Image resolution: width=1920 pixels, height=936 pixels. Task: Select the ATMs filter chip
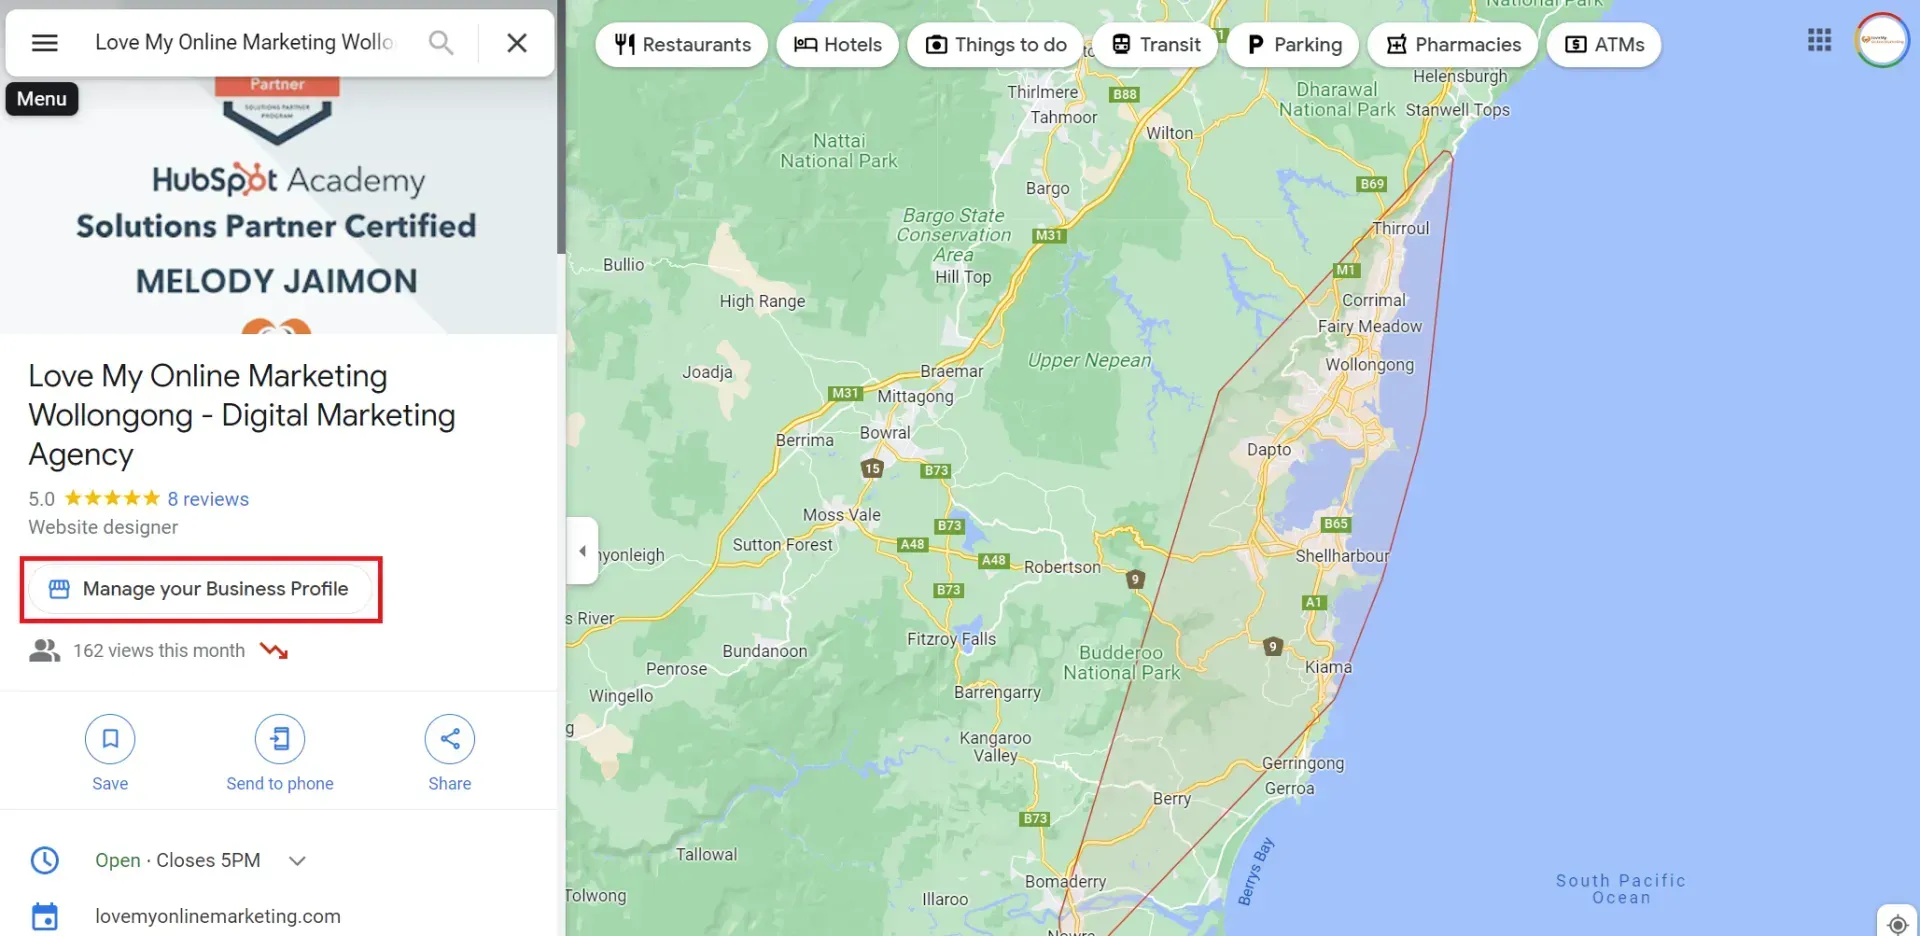click(1604, 45)
